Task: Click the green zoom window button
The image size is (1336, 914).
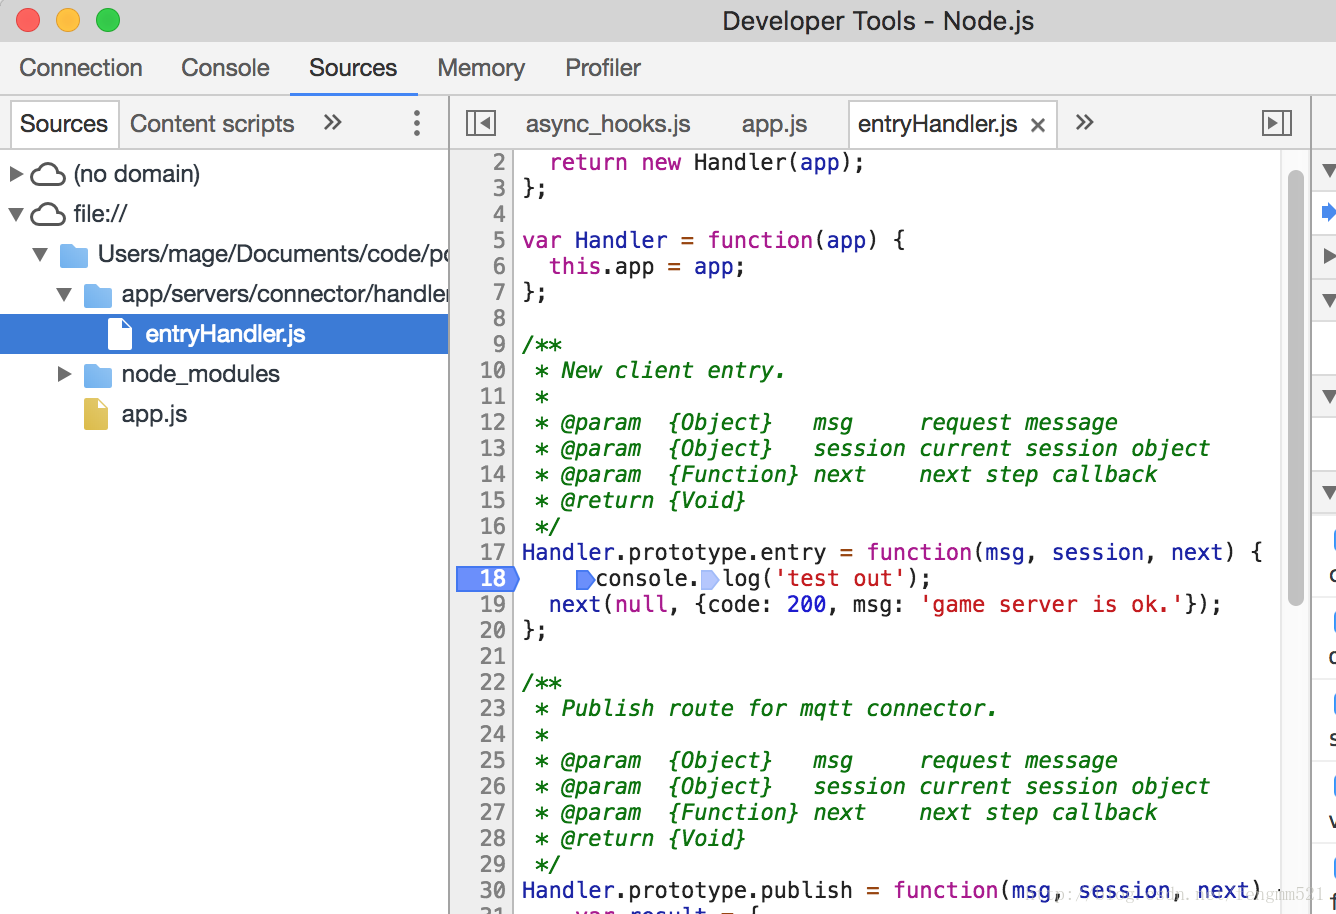Action: [108, 20]
